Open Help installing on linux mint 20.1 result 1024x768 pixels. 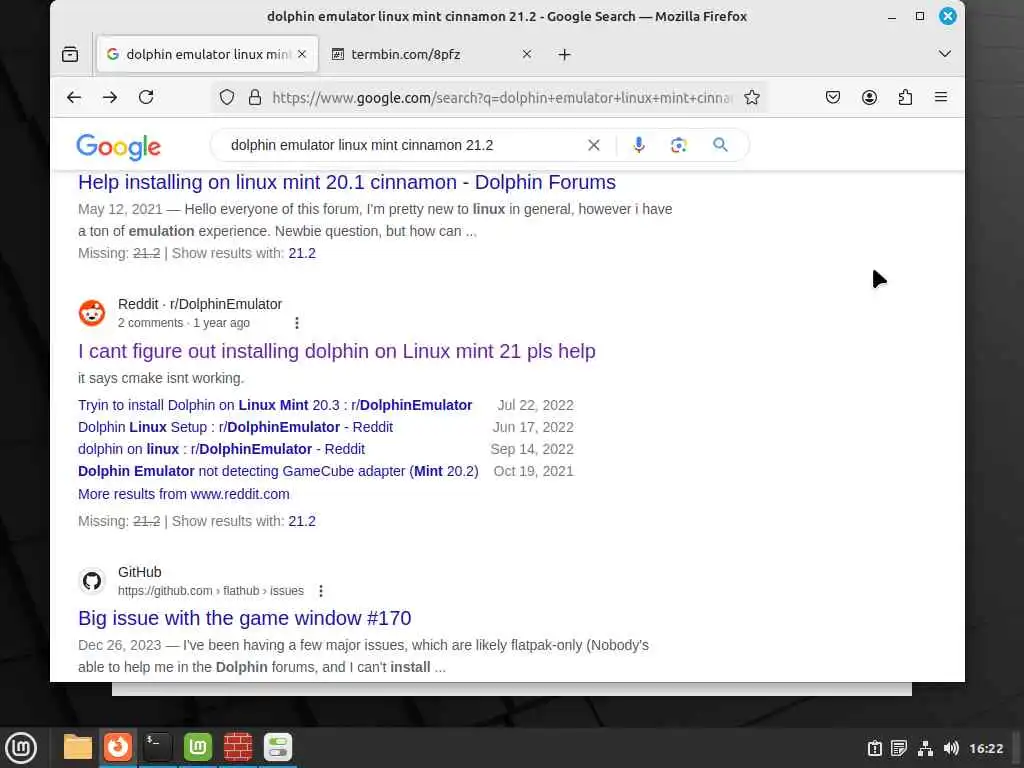(347, 182)
